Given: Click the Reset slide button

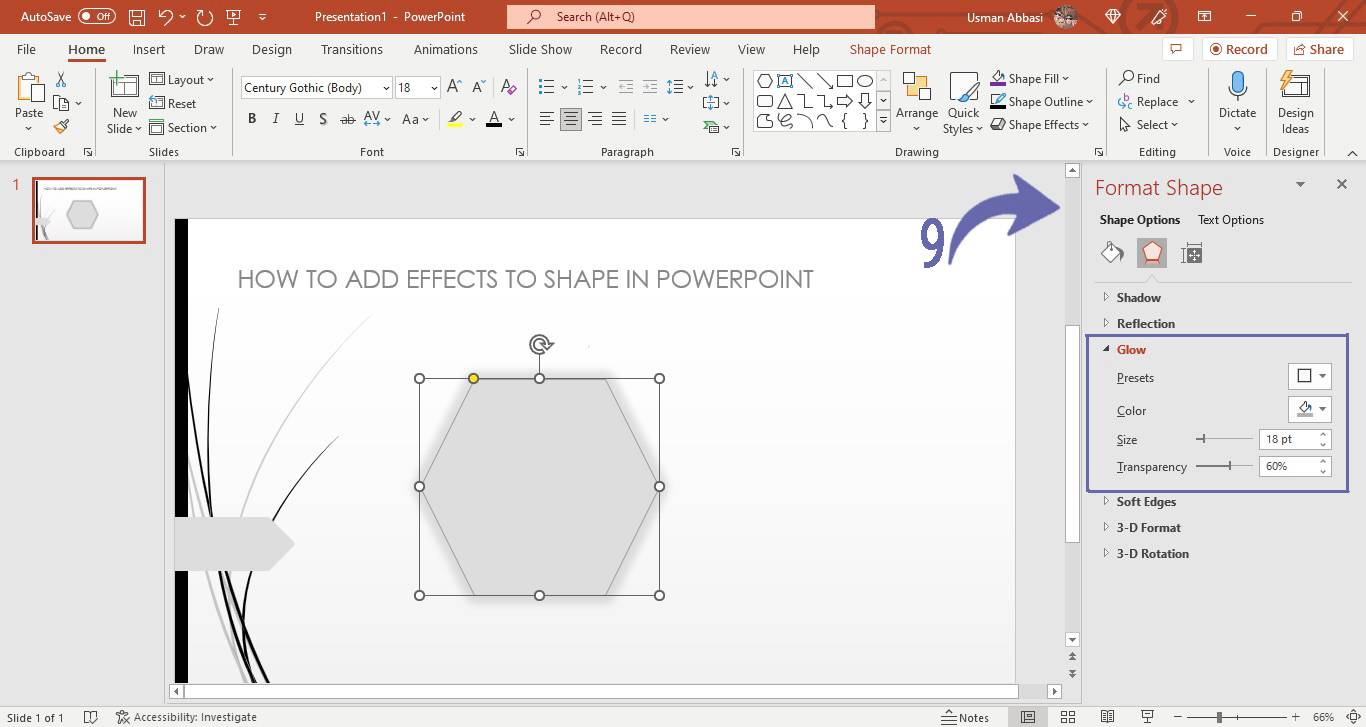Looking at the screenshot, I should 173,104.
